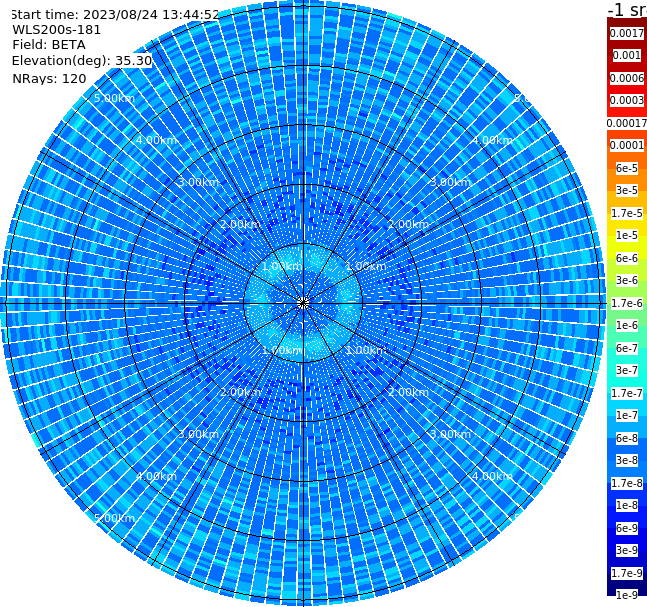Click the 3.00km range label in the southeast quadrant
Viewport: 647px width, 607px height.
point(450,434)
